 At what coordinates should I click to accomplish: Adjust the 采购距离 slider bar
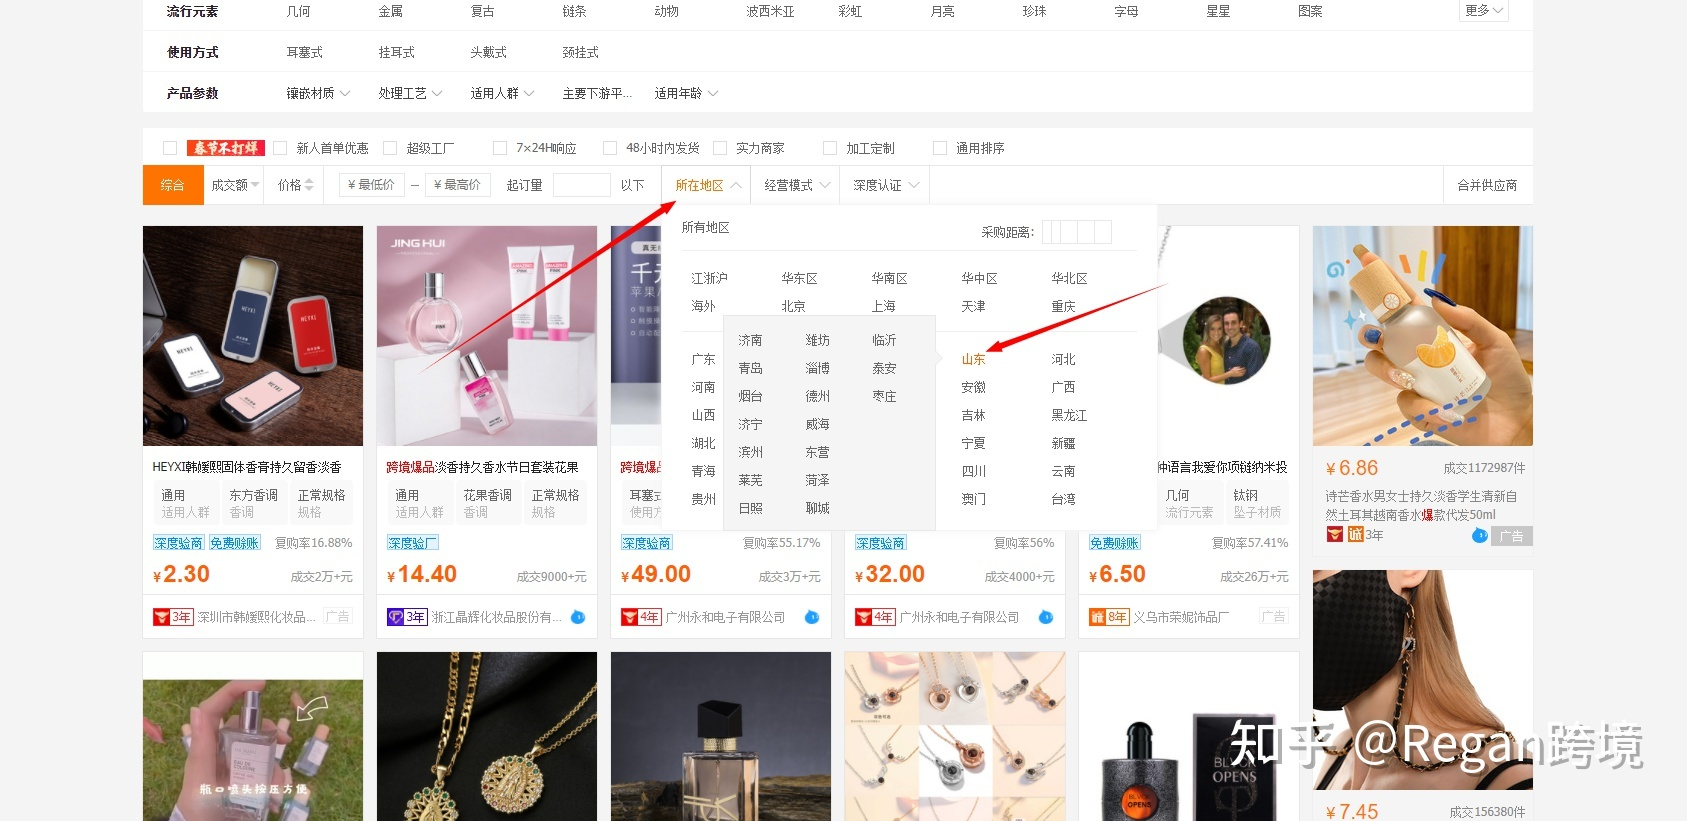point(1077,232)
